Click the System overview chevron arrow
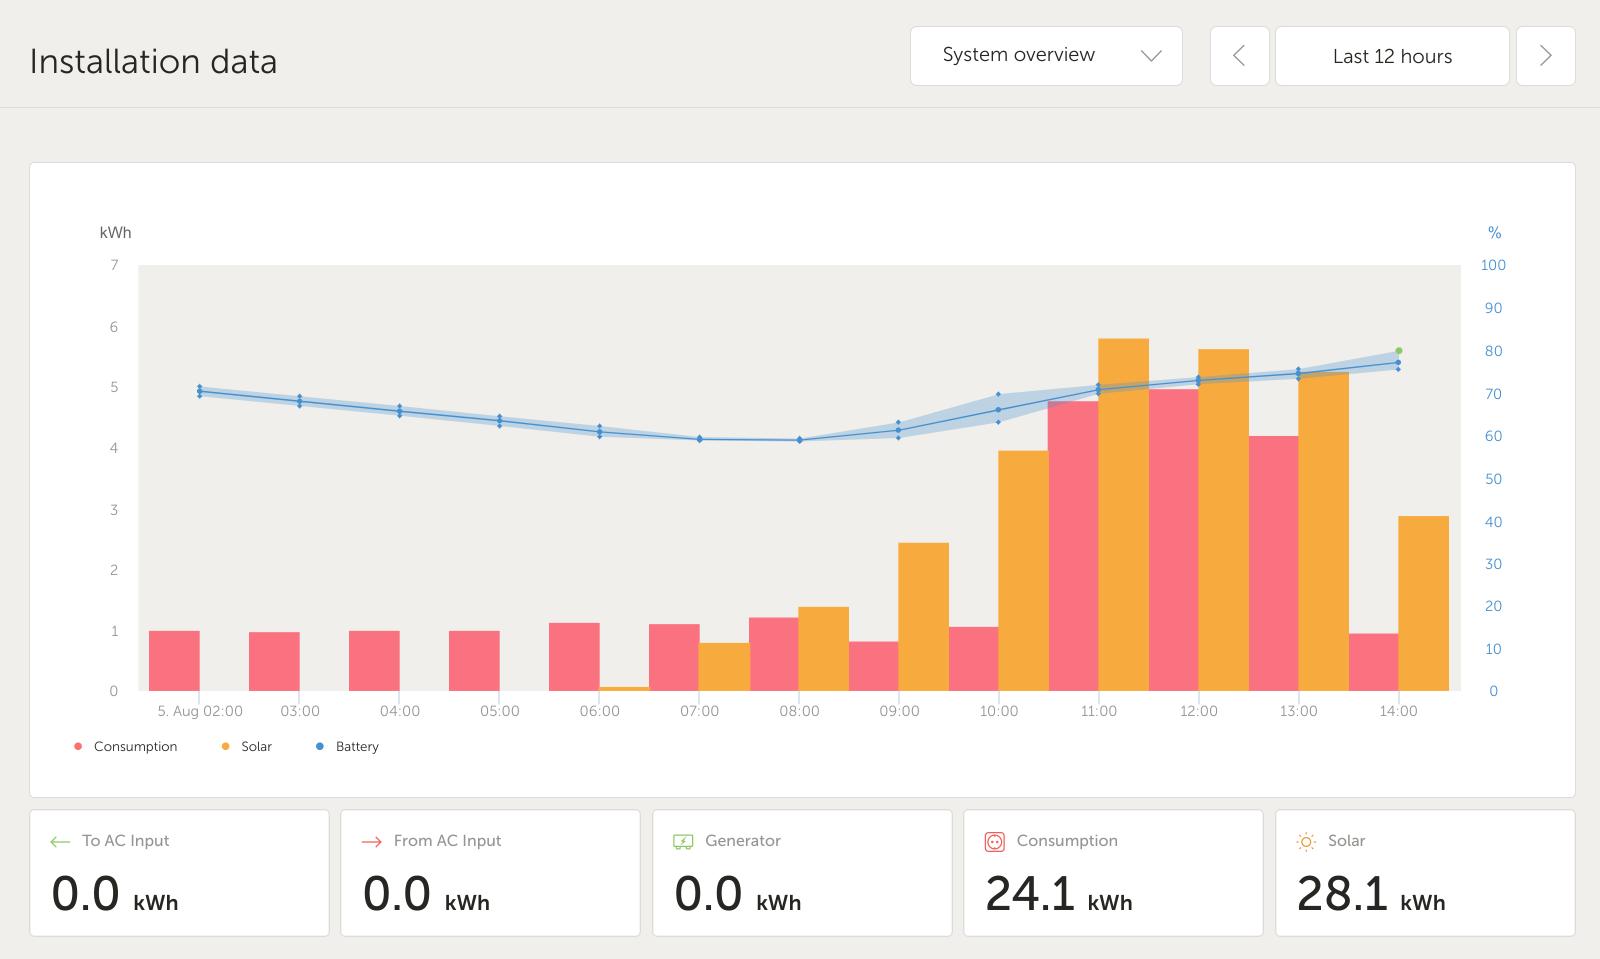This screenshot has width=1600, height=959. pos(1151,56)
